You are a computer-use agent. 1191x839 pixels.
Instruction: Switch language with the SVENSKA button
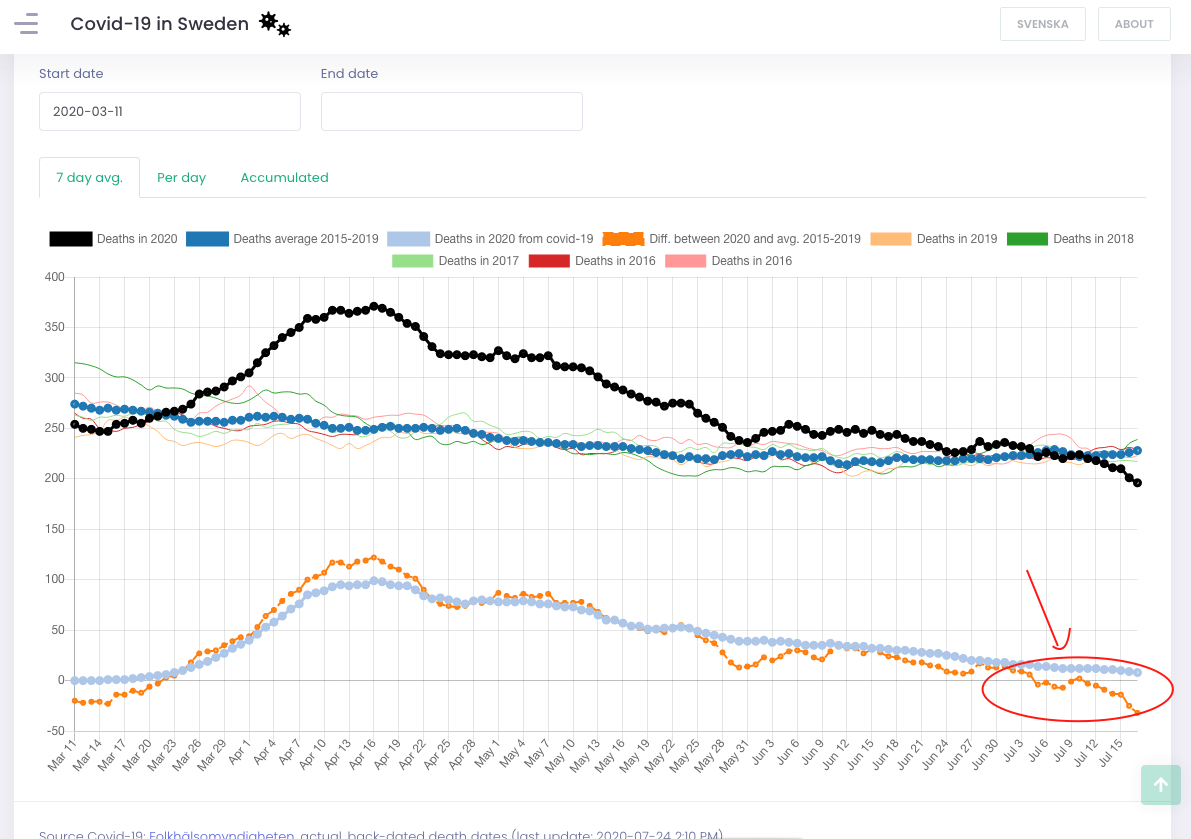click(x=1042, y=24)
